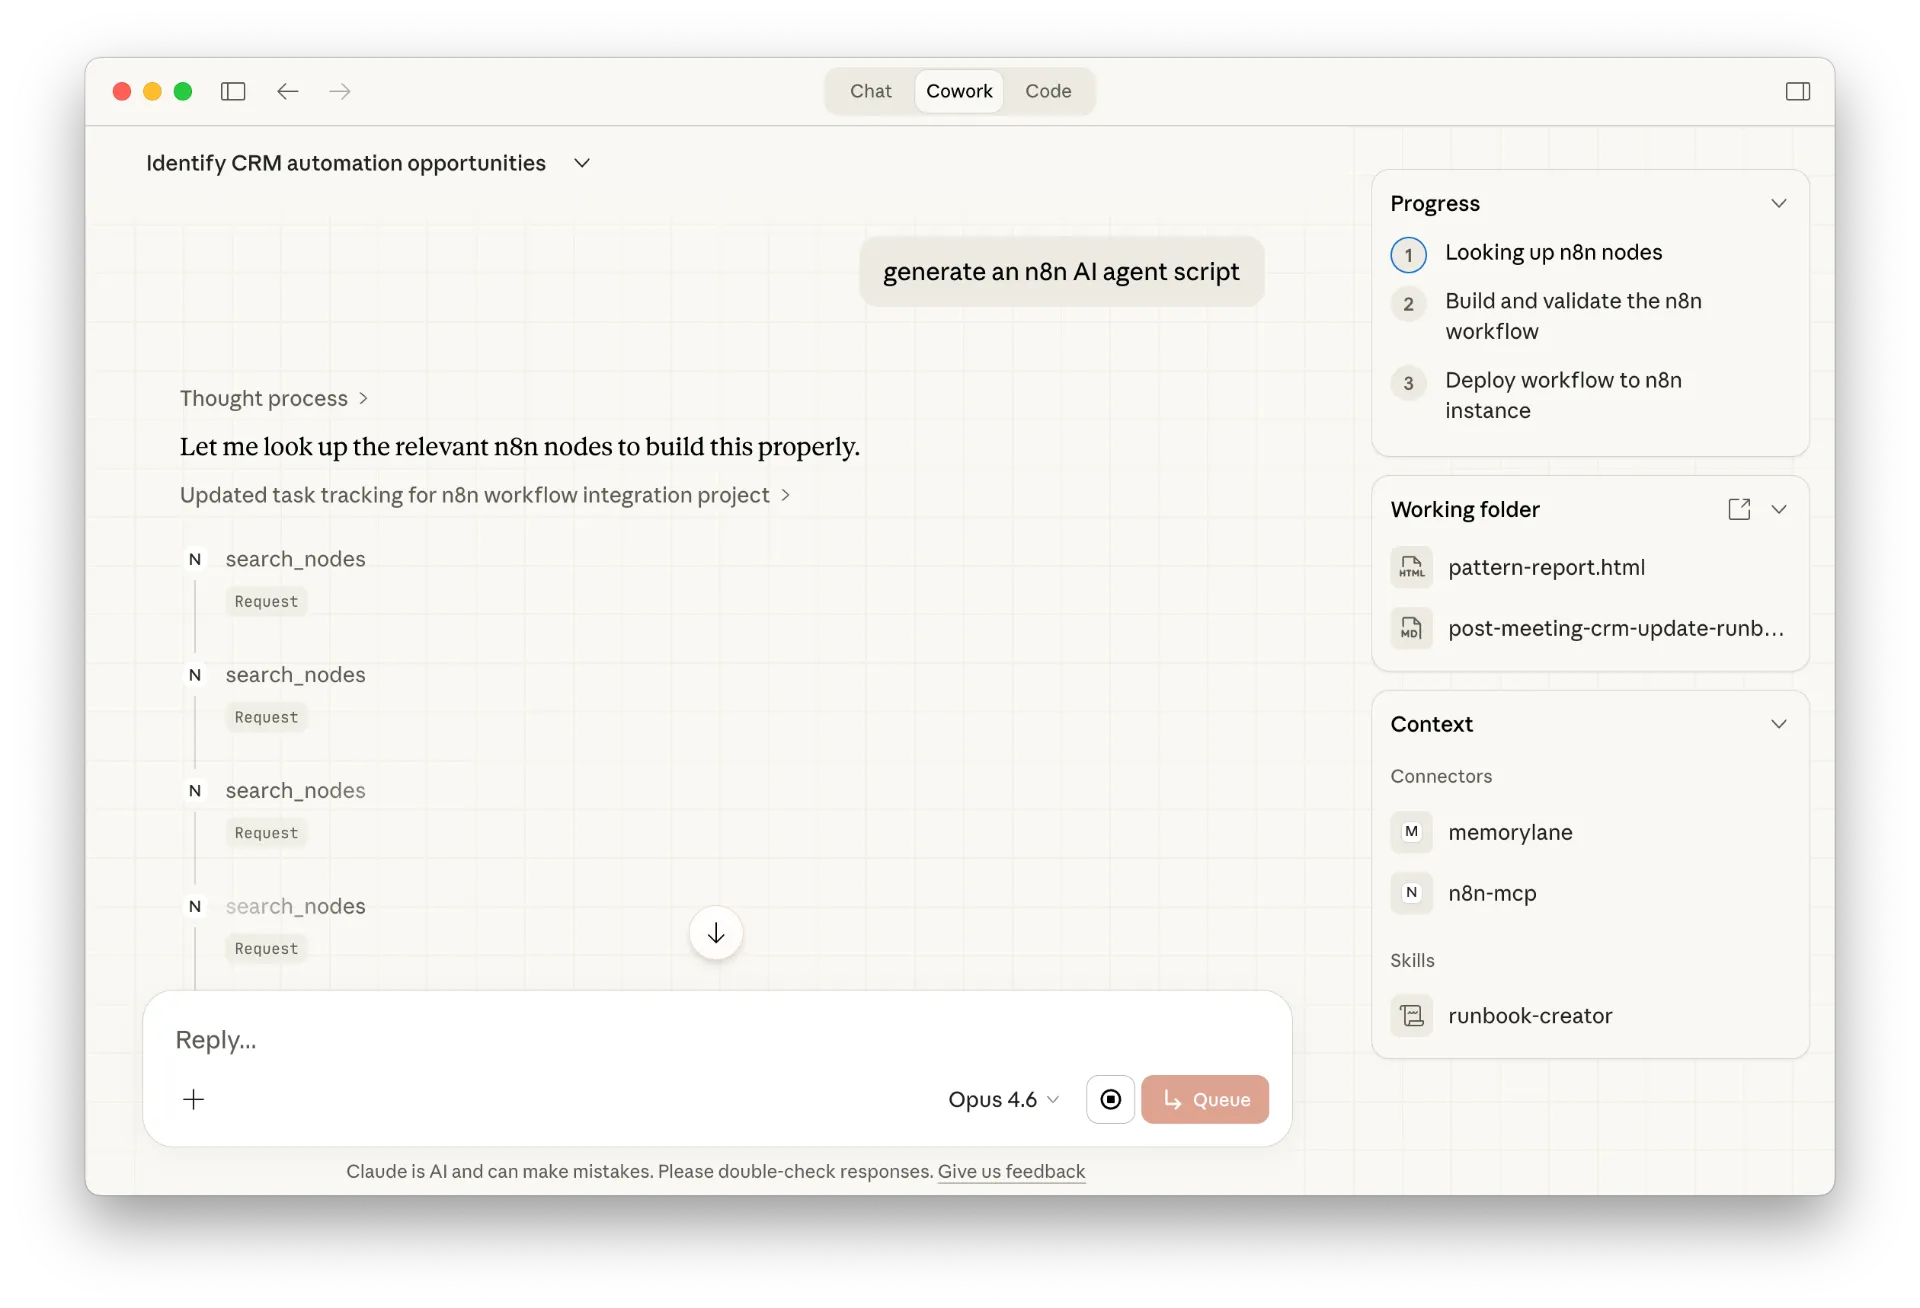This screenshot has height=1308, width=1920.
Task: Switch to the Code tab
Action: [1047, 91]
